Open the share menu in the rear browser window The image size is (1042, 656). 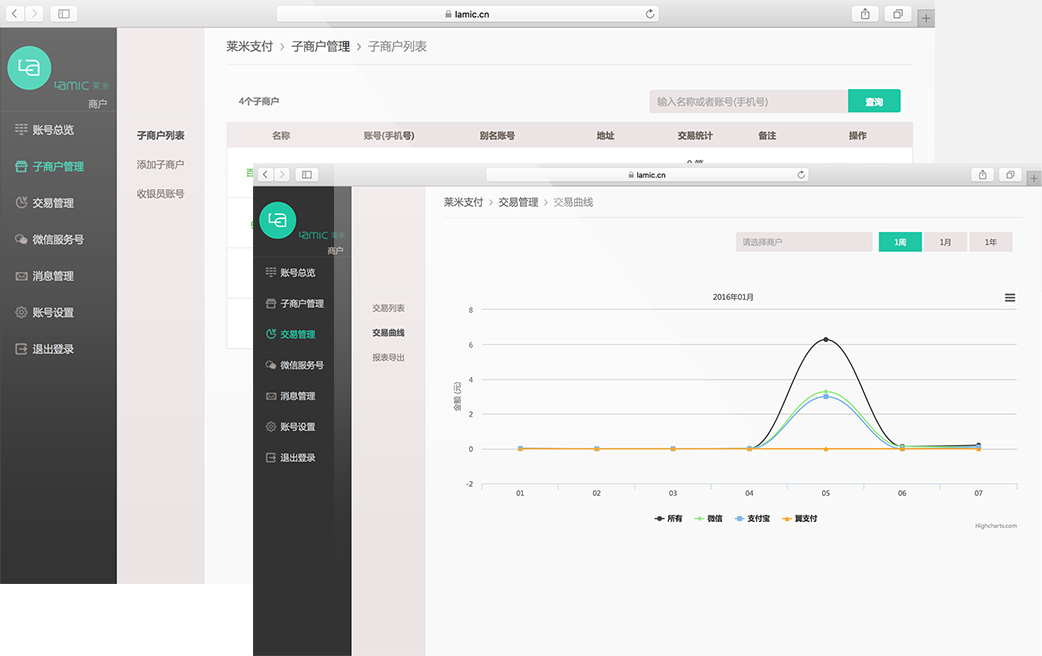tap(865, 14)
